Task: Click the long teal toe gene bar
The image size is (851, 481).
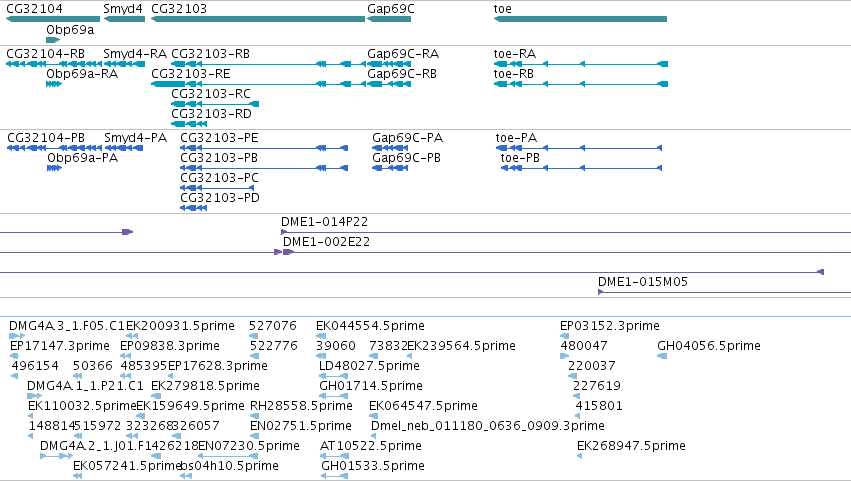Action: (580, 19)
